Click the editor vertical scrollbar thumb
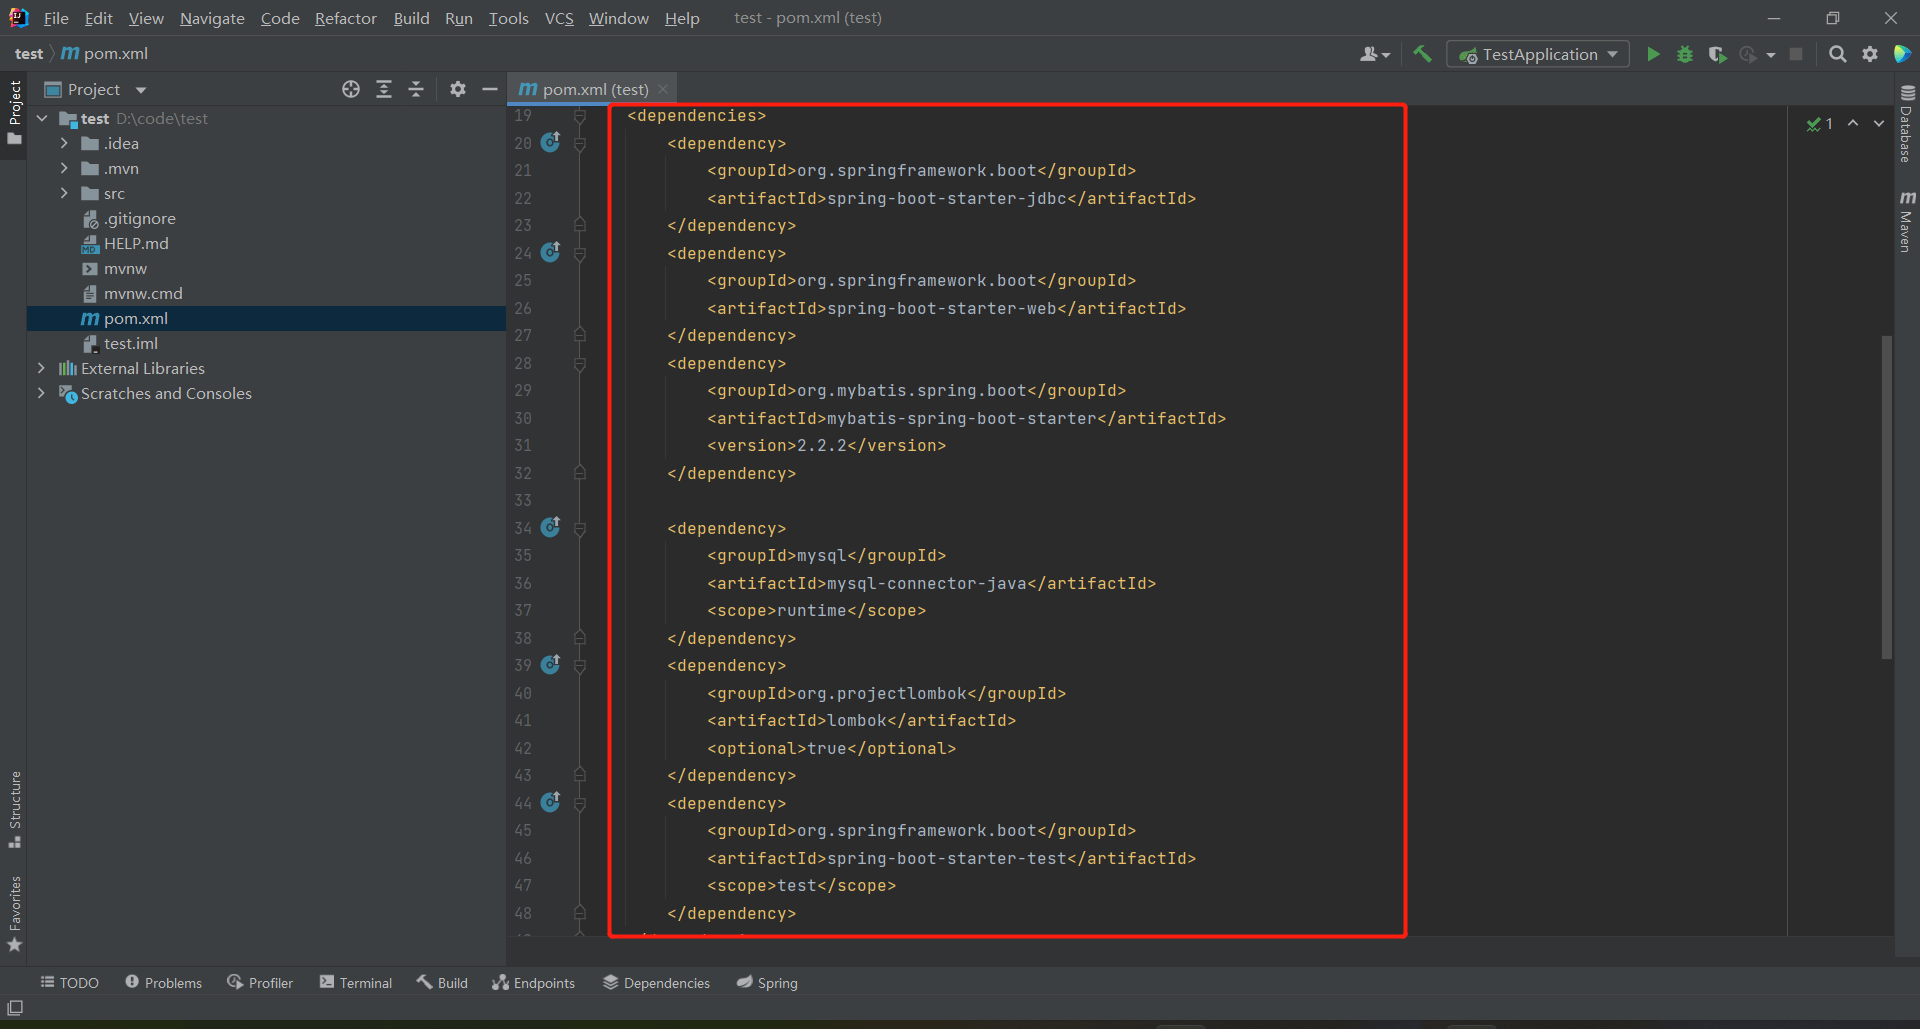The height and width of the screenshot is (1029, 1920). (x=1887, y=497)
